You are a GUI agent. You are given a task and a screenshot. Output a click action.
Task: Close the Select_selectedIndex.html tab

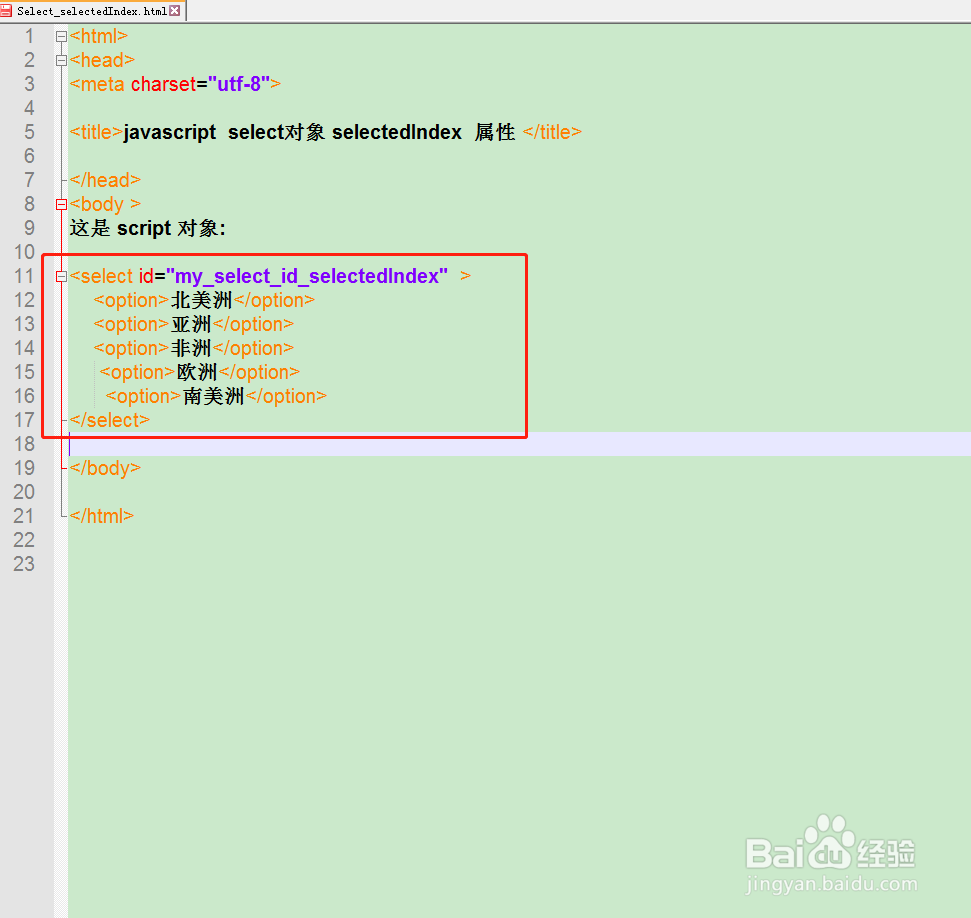[175, 11]
